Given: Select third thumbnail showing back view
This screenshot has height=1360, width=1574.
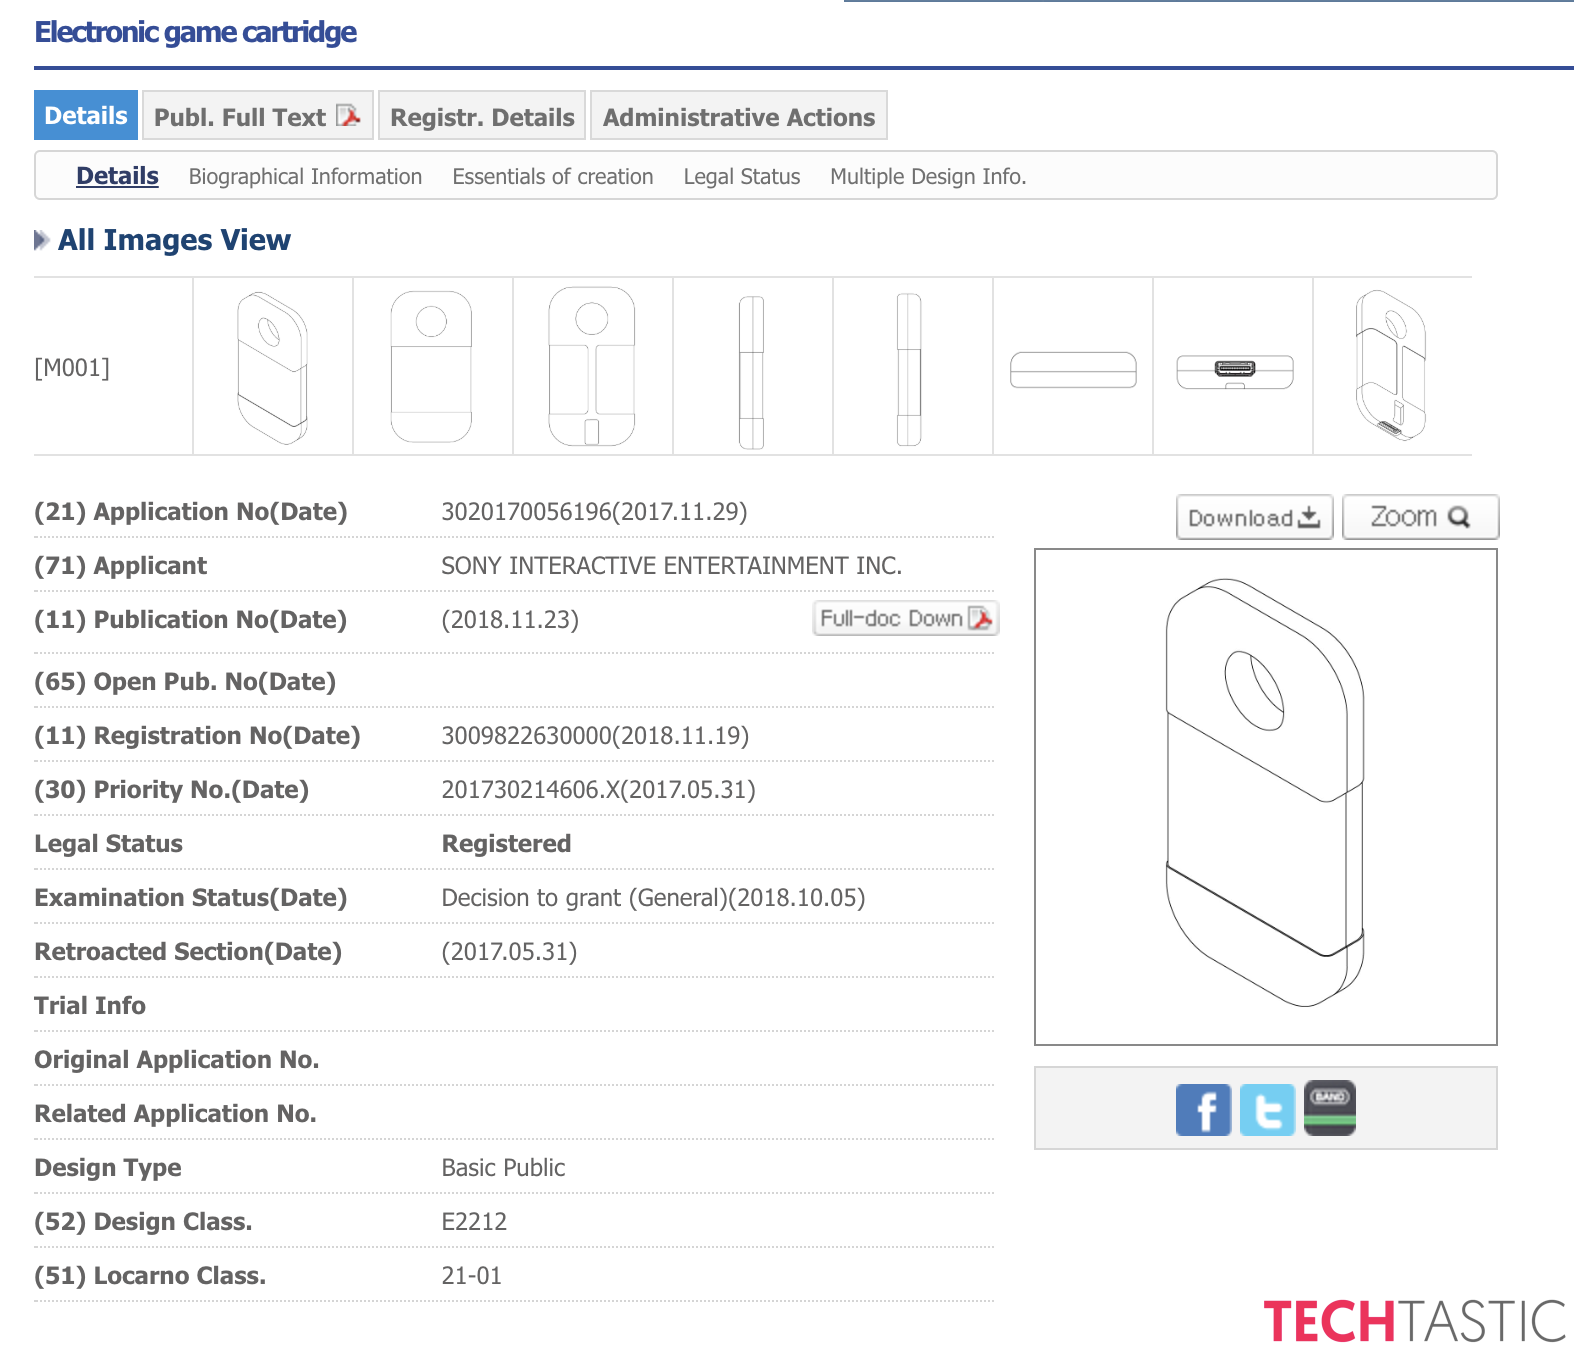Looking at the screenshot, I should pyautogui.click(x=592, y=367).
